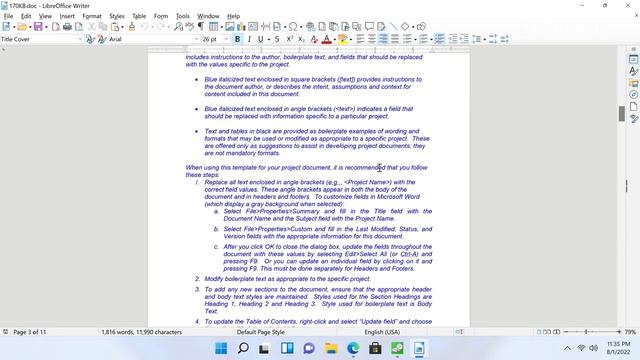640x360 pixels.
Task: Click the Default Page Style status field
Action: 260,332
